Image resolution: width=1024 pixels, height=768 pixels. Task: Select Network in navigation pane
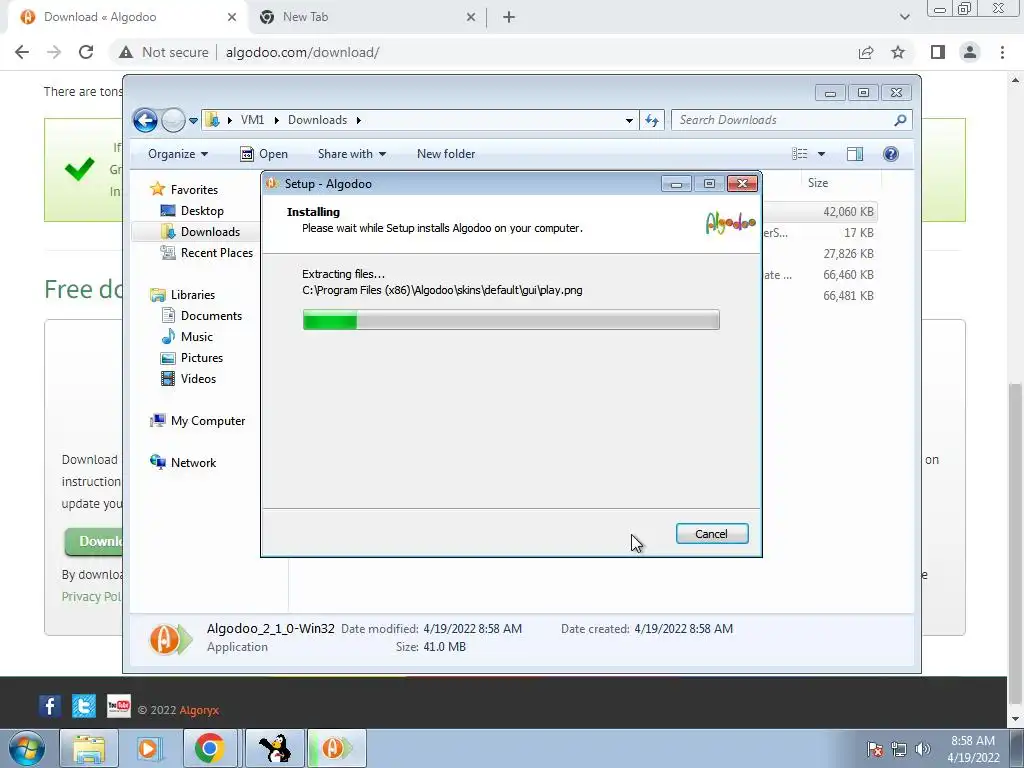pyautogui.click(x=184, y=463)
